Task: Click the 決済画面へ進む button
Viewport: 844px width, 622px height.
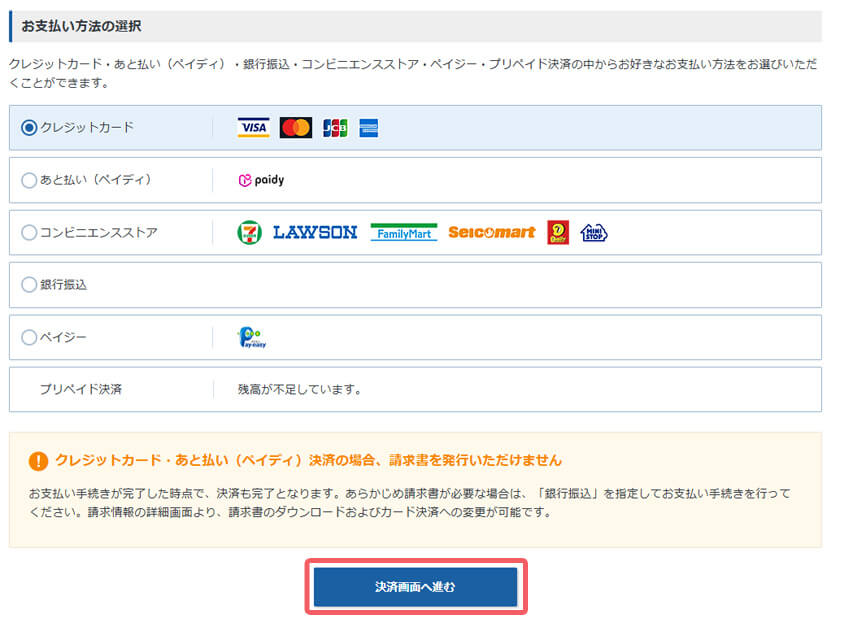Action: pos(416,586)
